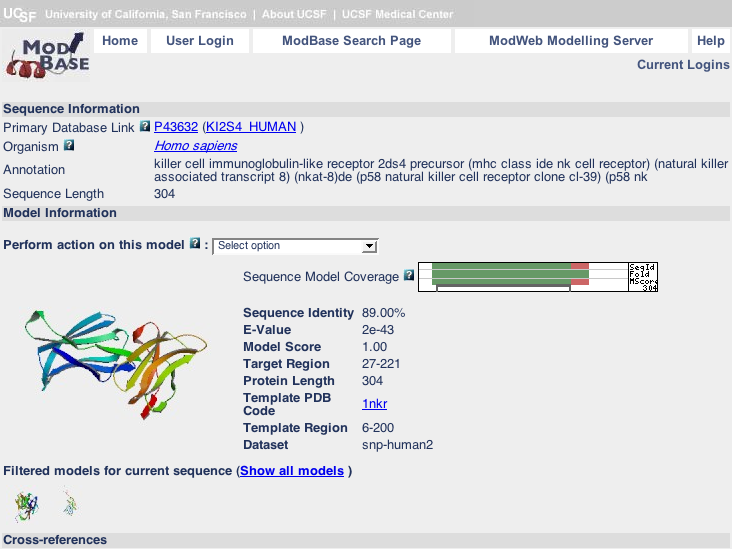
Task: Open ModBase Search Page
Action: [x=351, y=41]
